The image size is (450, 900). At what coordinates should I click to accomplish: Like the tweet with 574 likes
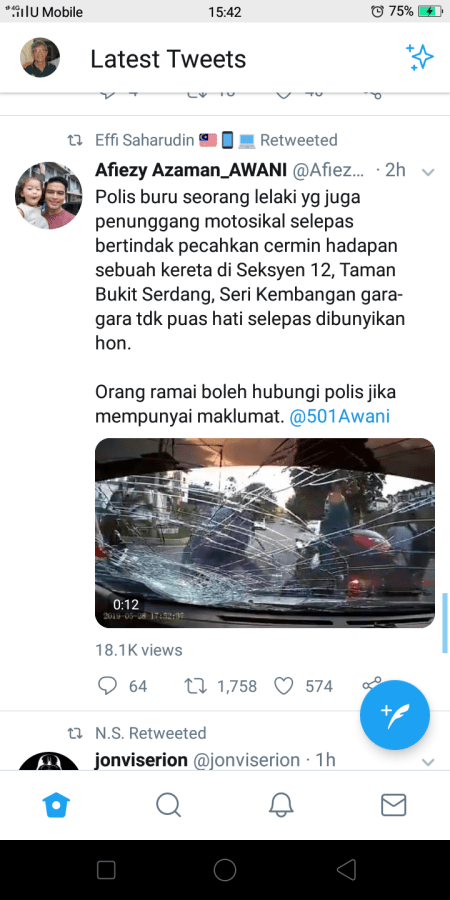point(284,685)
